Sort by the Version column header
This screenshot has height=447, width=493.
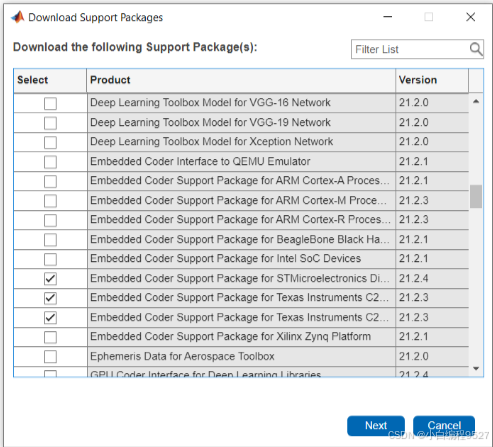click(432, 80)
